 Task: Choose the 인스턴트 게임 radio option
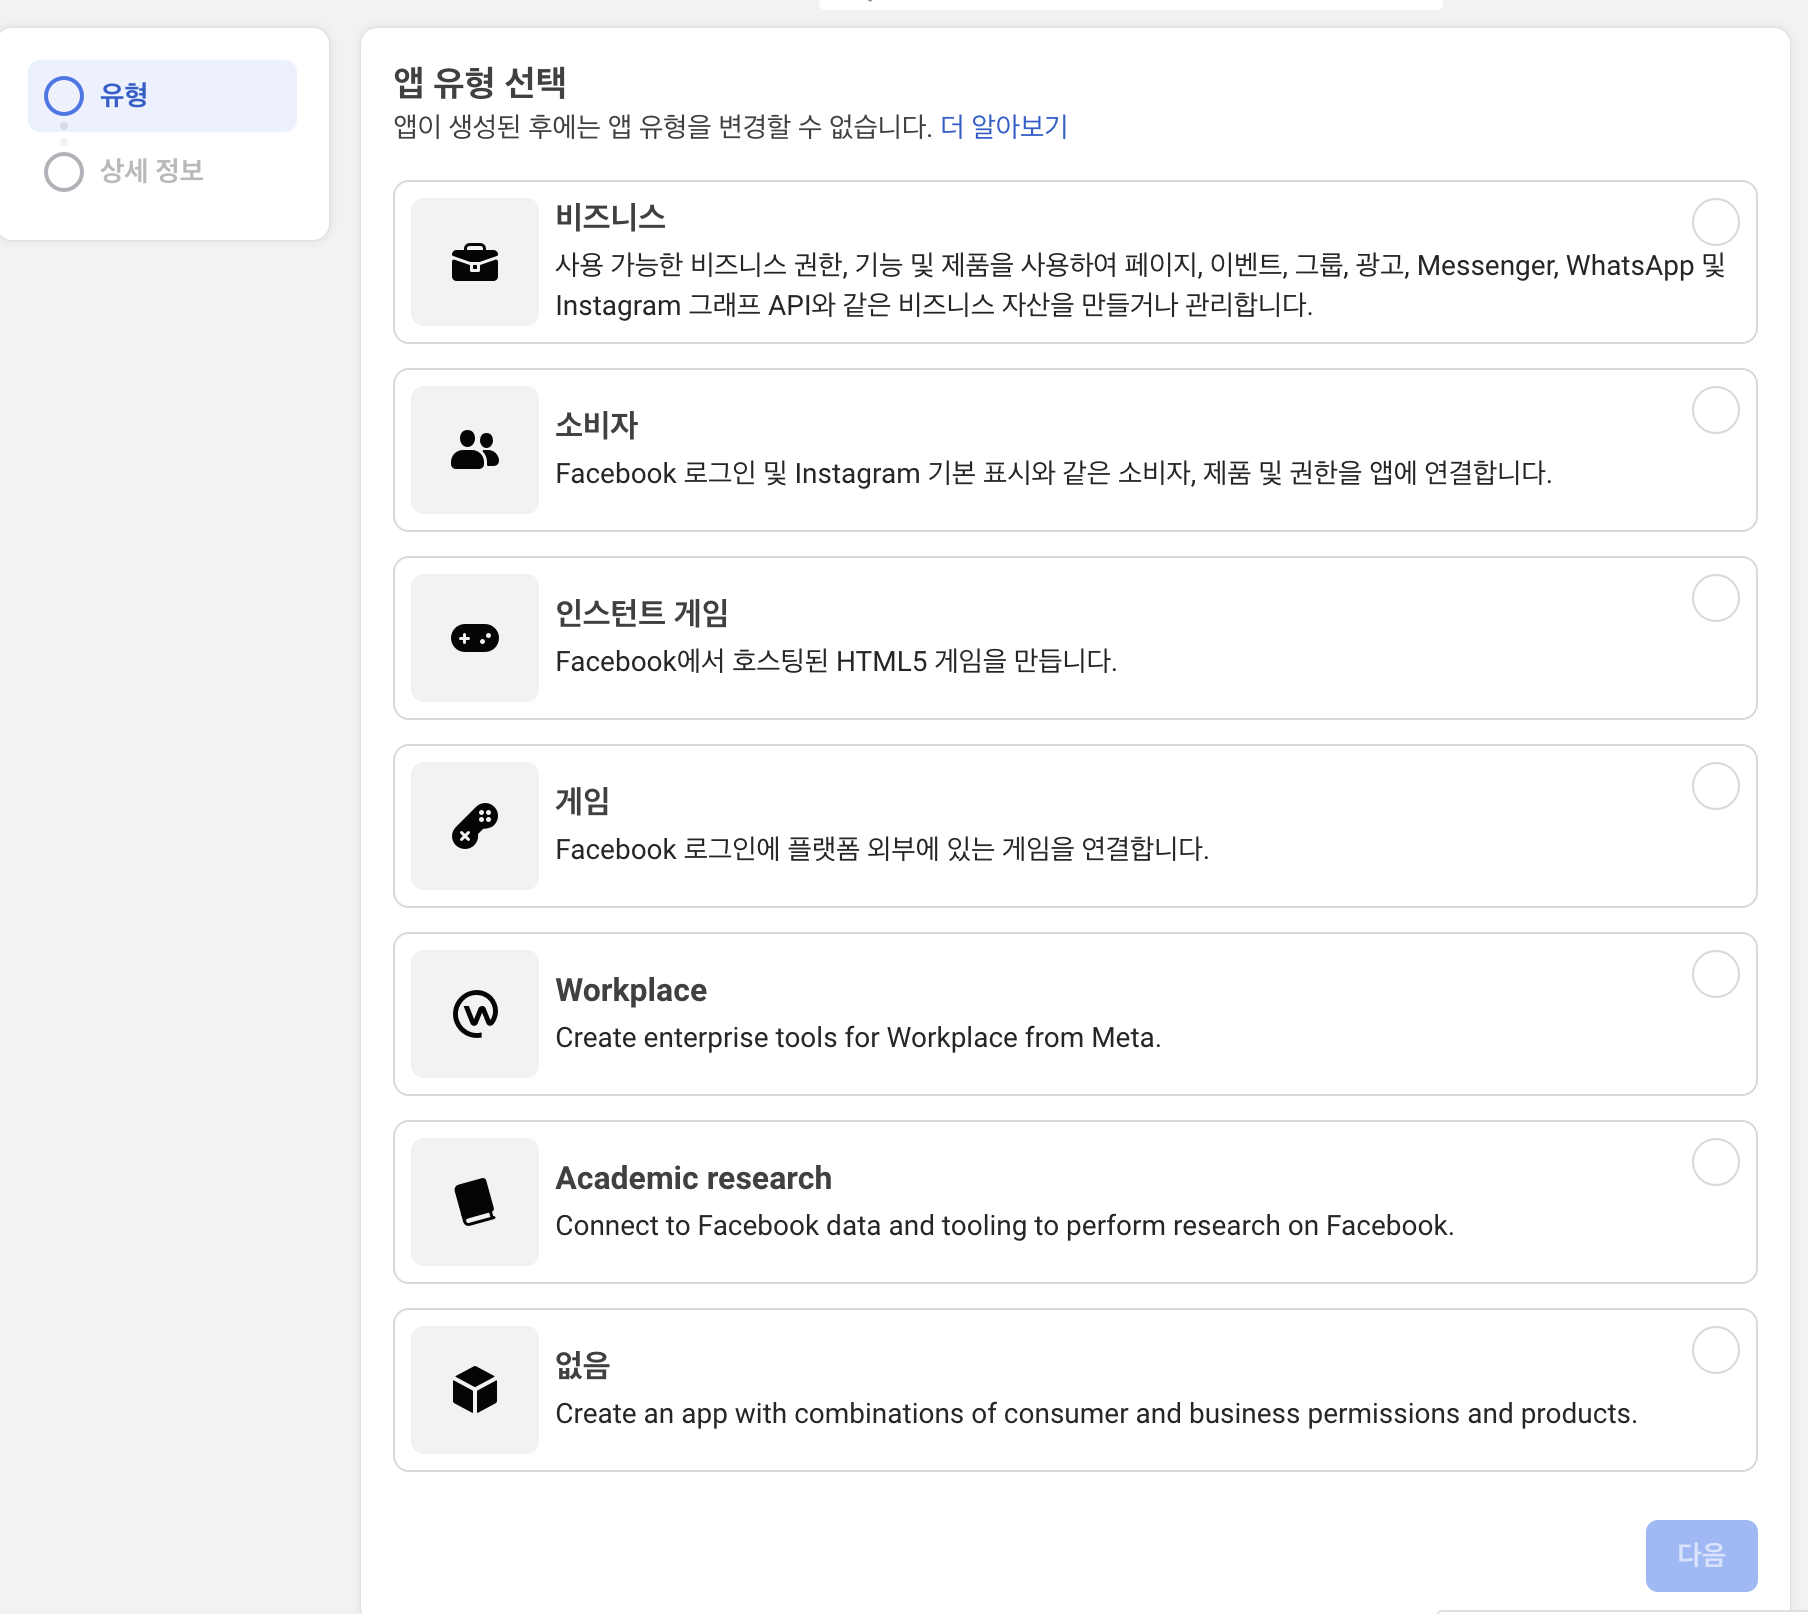(1716, 598)
